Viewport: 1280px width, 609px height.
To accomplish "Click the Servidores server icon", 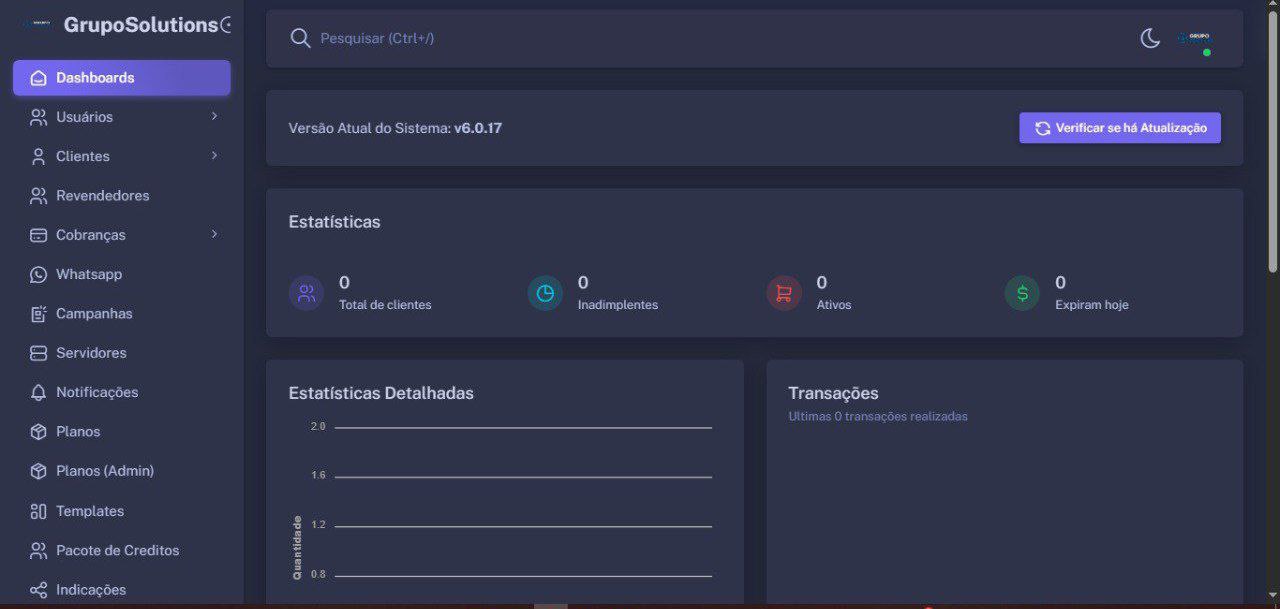I will click(x=39, y=353).
